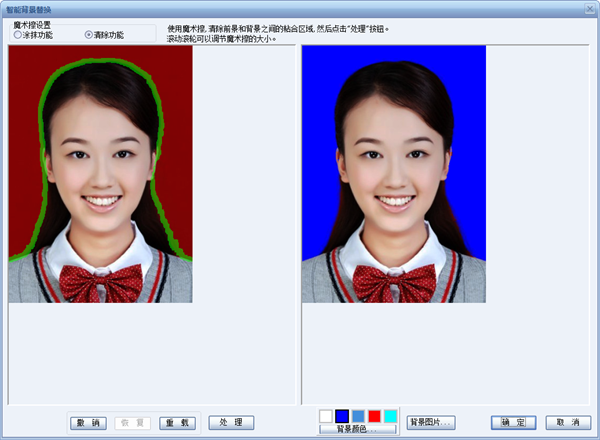
Task: Click the 魔术擦设置 group label
Action: click(x=32, y=25)
